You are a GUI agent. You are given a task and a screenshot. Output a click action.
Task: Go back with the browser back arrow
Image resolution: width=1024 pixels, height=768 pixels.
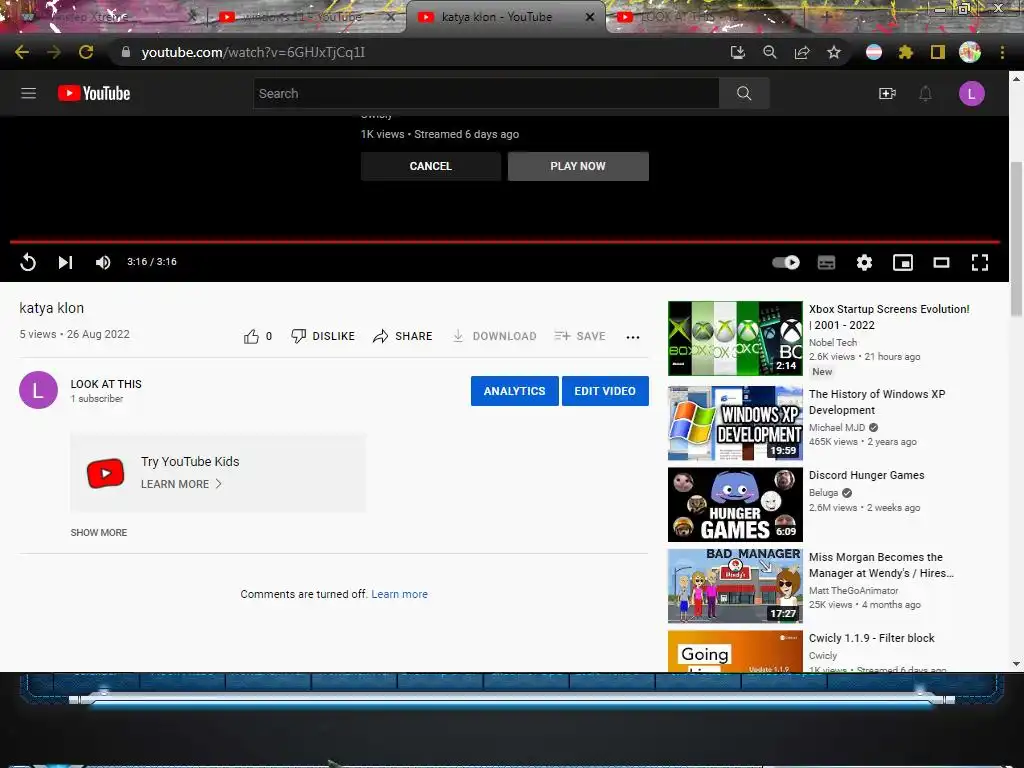pos(22,52)
